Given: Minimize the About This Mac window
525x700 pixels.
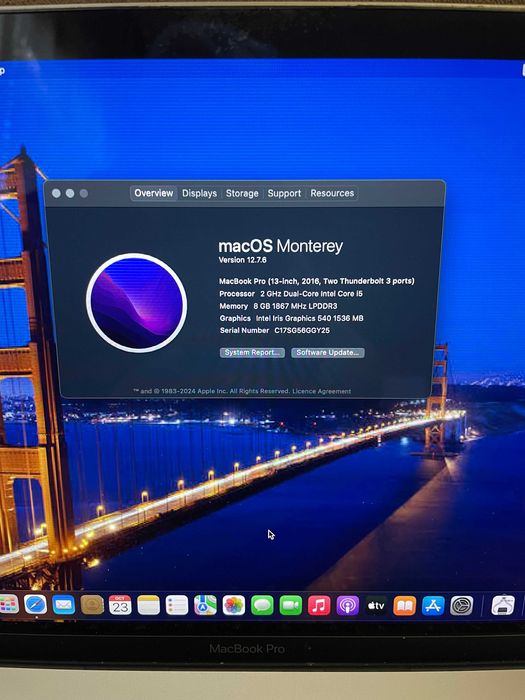Looking at the screenshot, I should click(x=70, y=193).
